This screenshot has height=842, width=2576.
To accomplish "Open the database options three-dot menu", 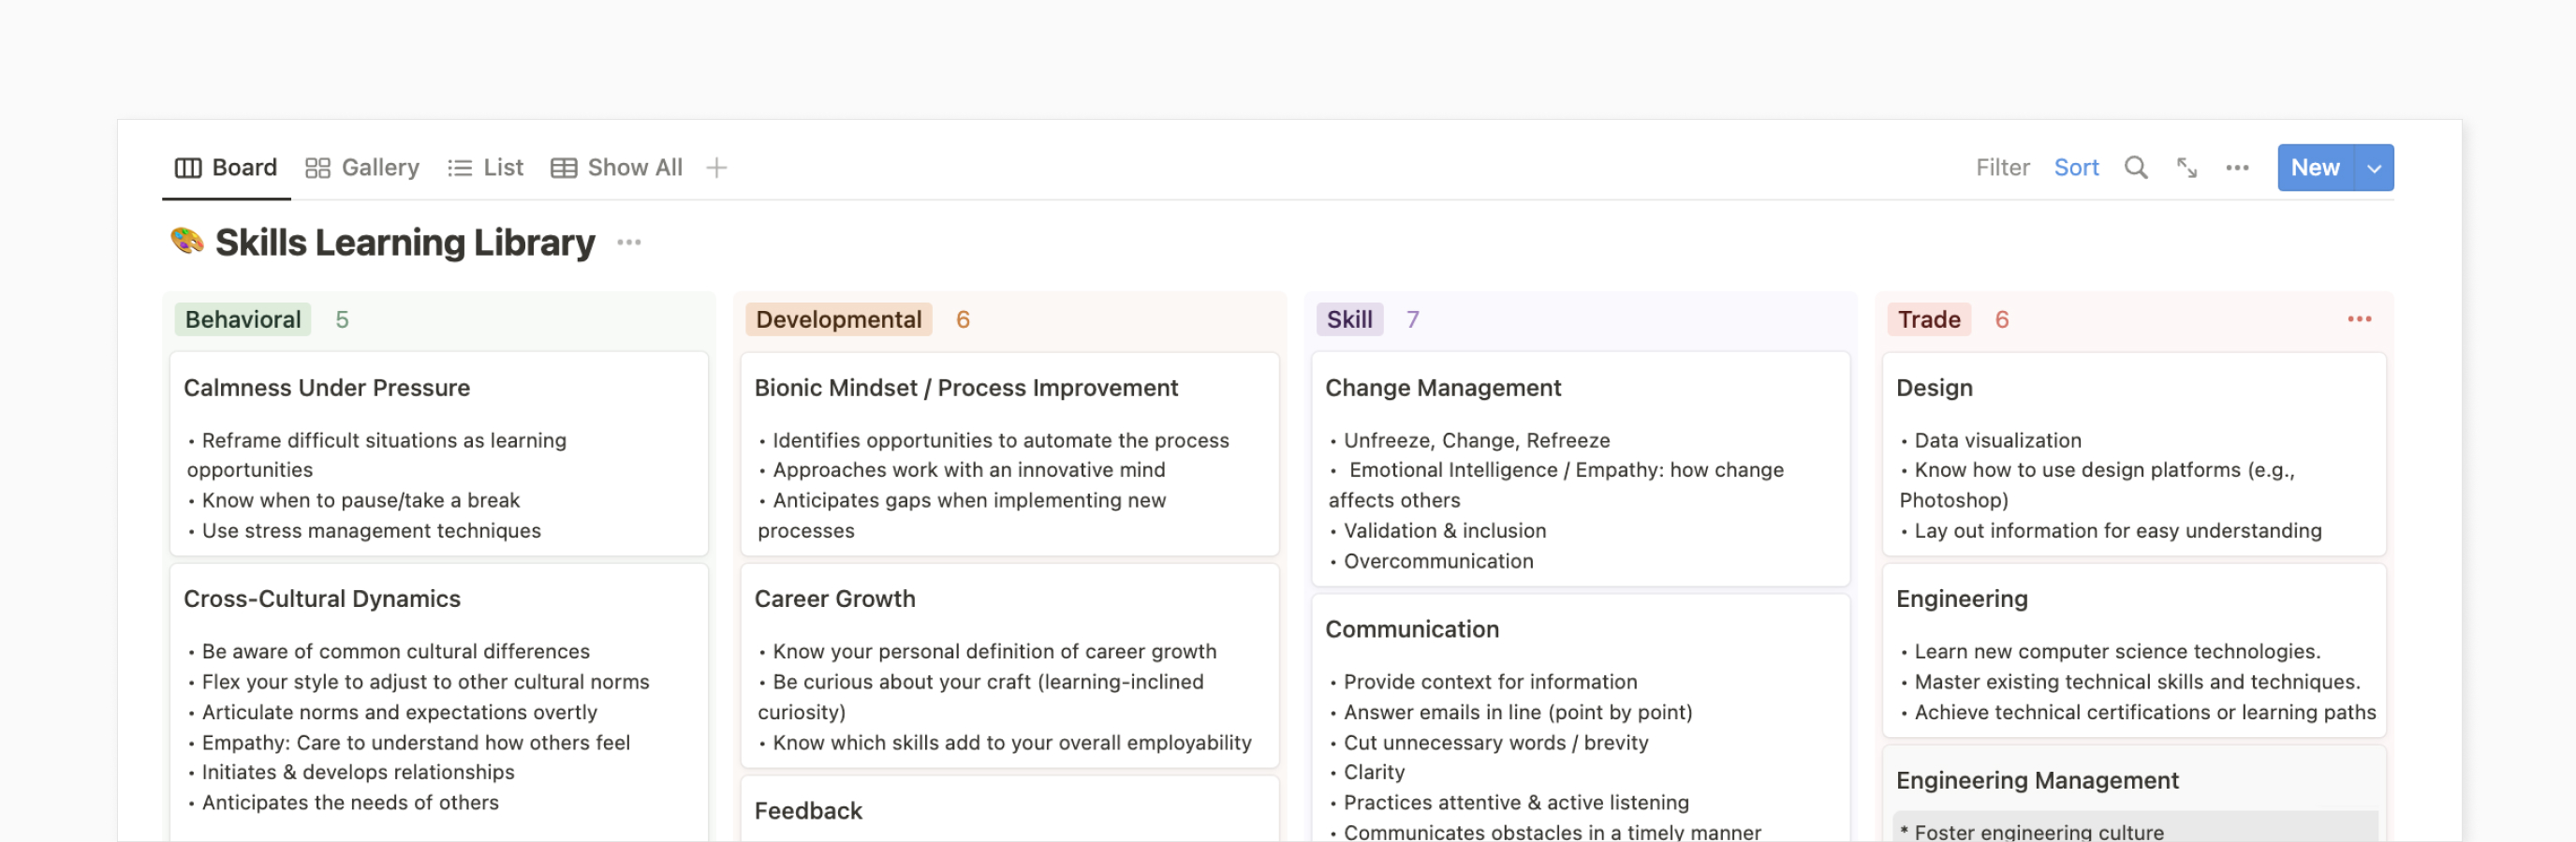I will (x=2237, y=168).
